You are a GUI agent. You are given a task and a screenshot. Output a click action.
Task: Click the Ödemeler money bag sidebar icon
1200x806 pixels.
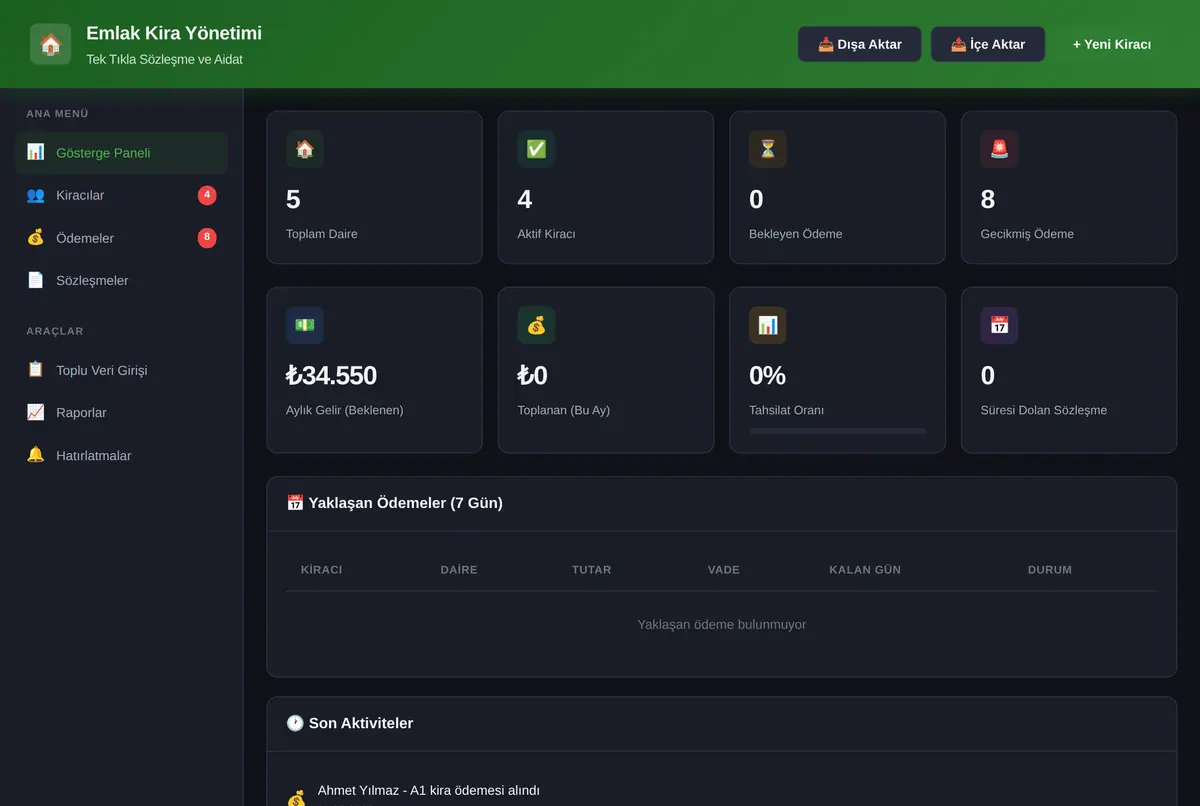click(36, 238)
